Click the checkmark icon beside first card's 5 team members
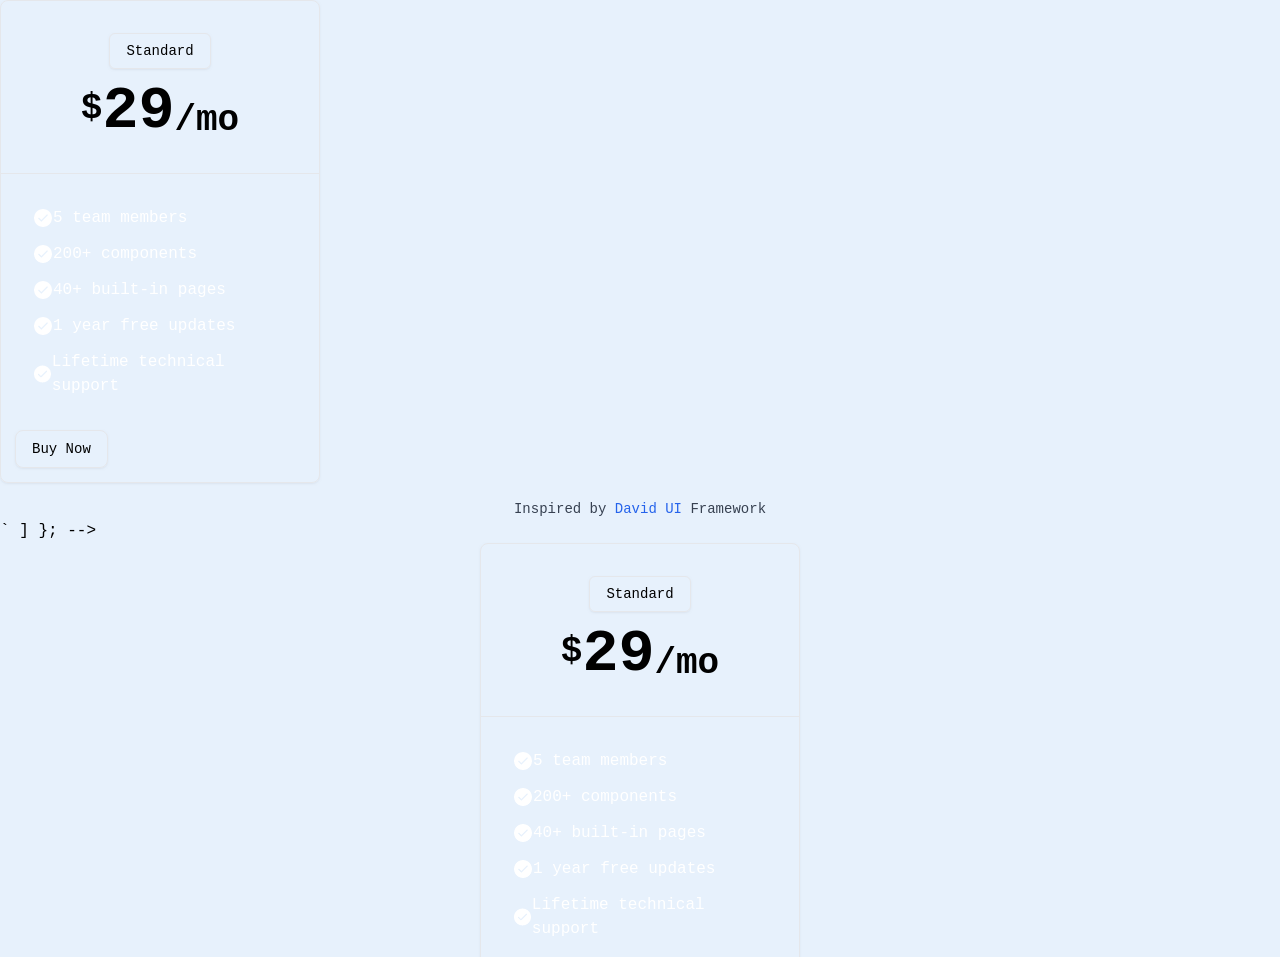 pyautogui.click(x=43, y=218)
